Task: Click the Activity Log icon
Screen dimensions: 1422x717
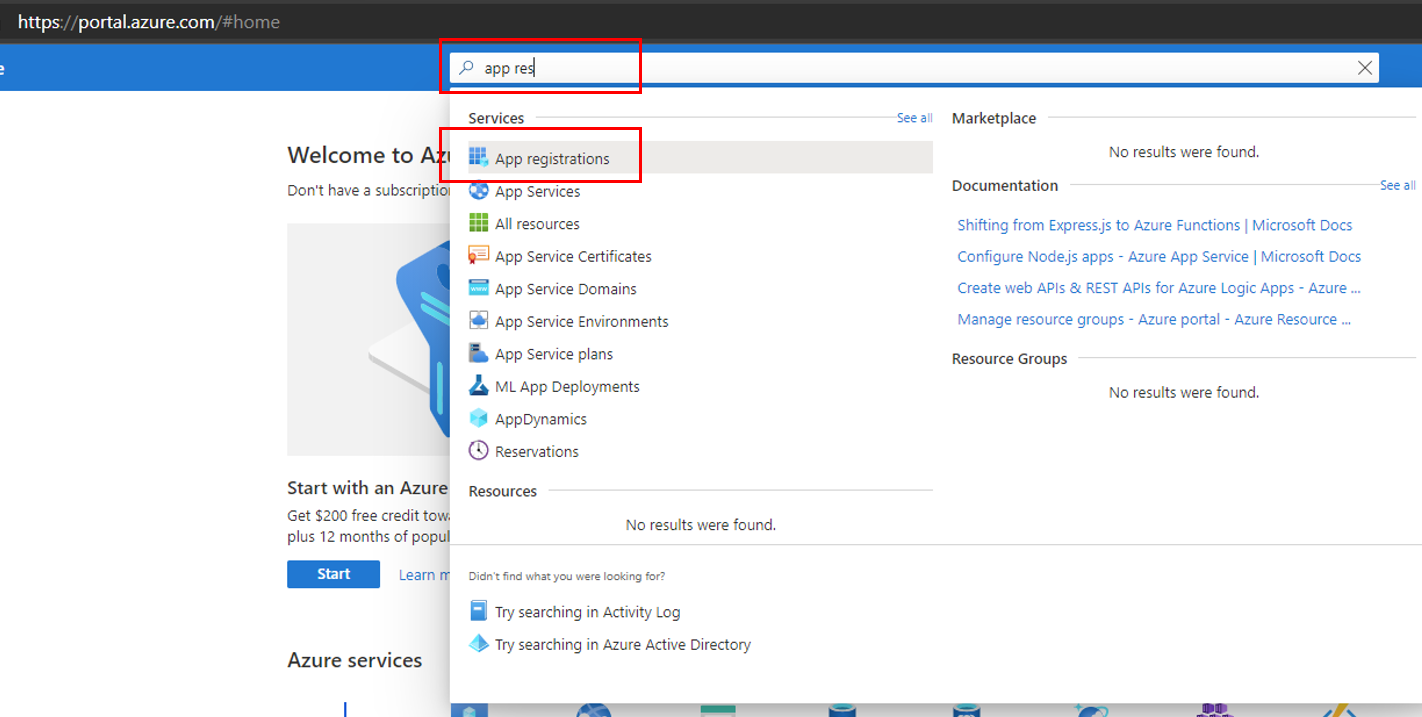Action: coord(478,611)
